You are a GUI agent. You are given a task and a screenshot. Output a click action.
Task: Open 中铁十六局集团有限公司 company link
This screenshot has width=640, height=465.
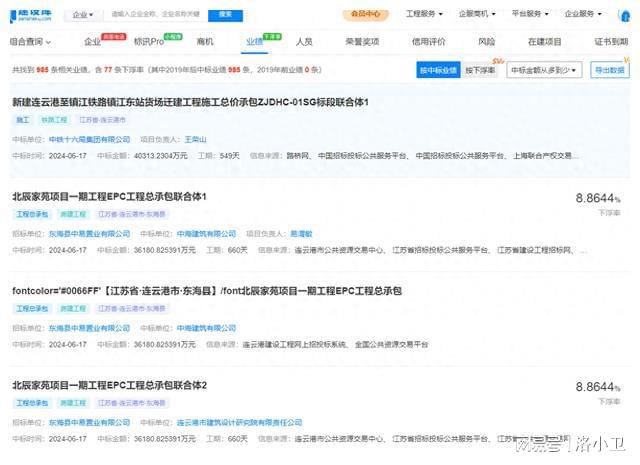[91, 139]
